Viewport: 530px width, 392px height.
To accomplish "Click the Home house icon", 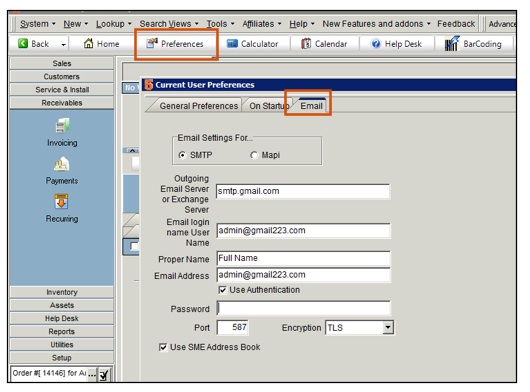I will coord(89,43).
